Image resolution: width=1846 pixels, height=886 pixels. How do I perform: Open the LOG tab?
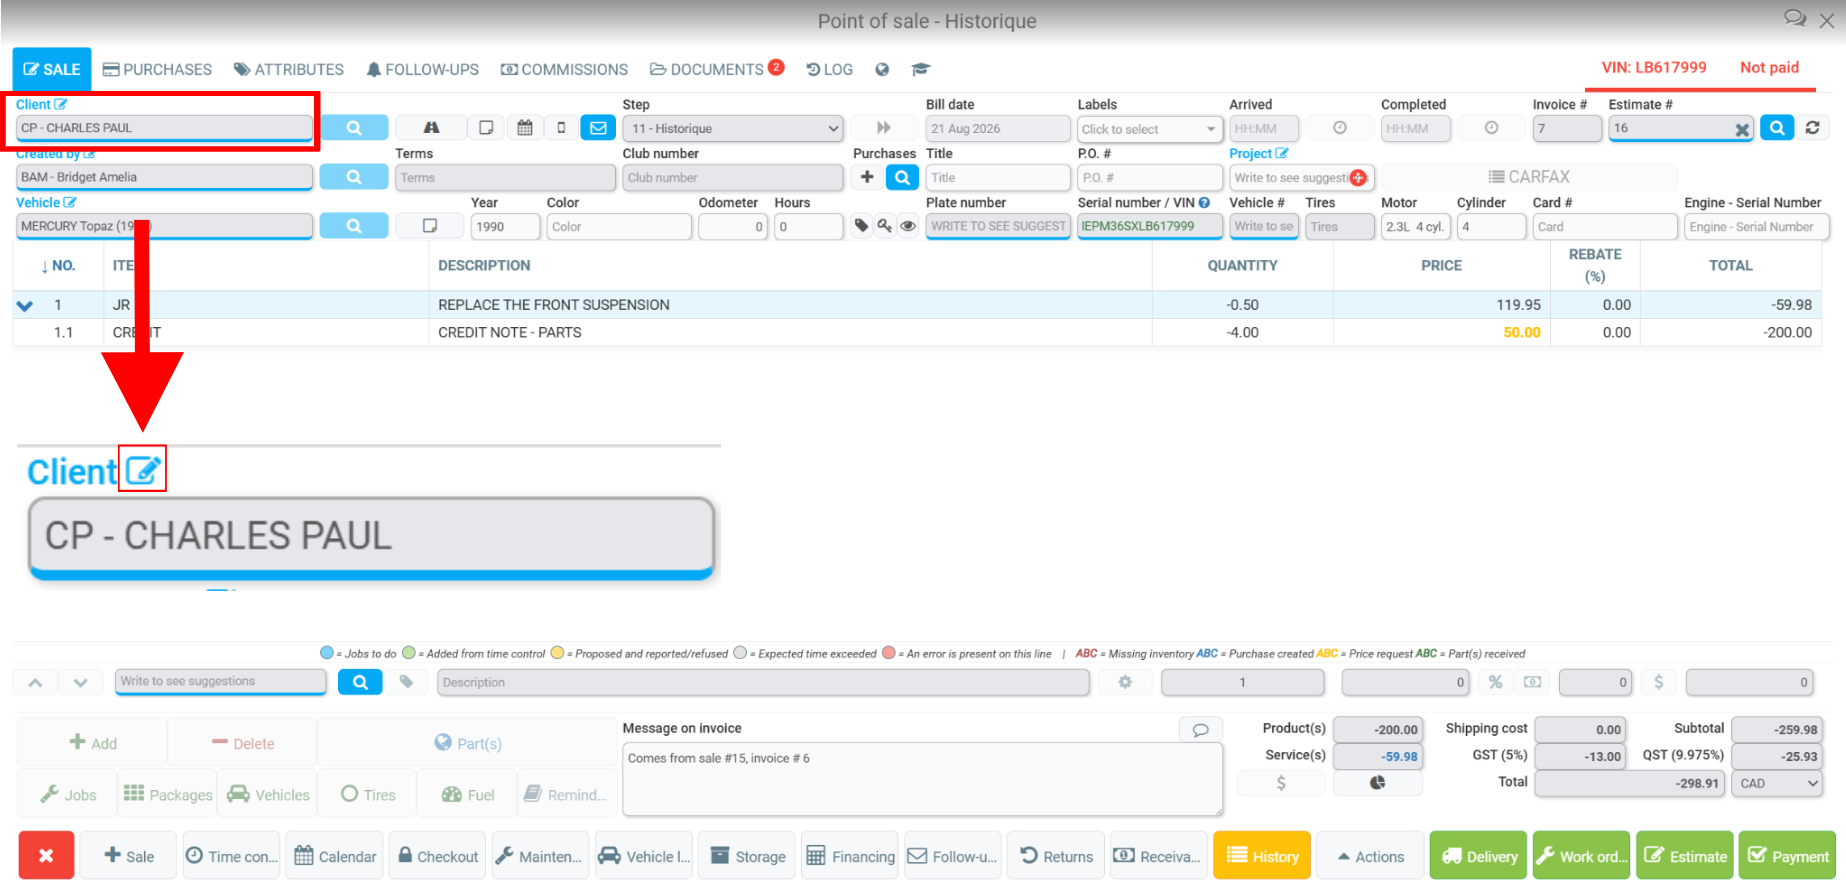click(x=830, y=69)
